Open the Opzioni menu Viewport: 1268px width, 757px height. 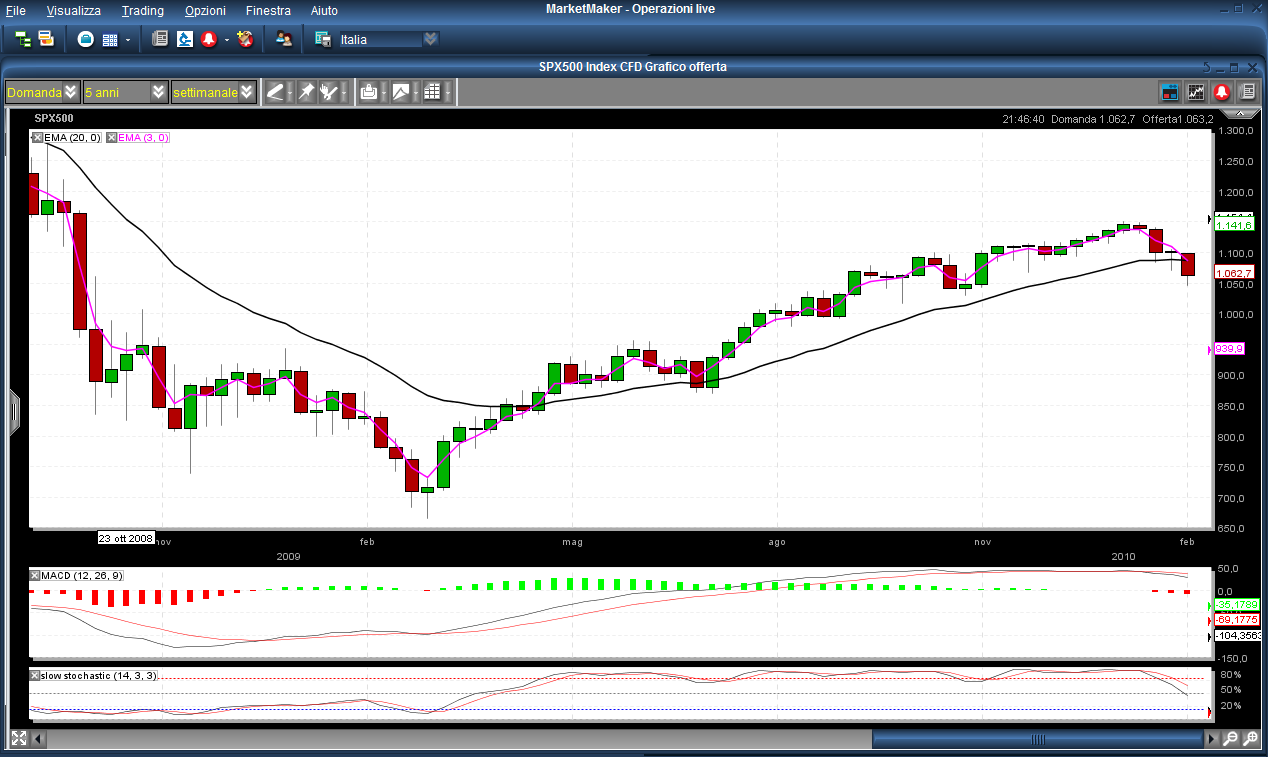[205, 11]
